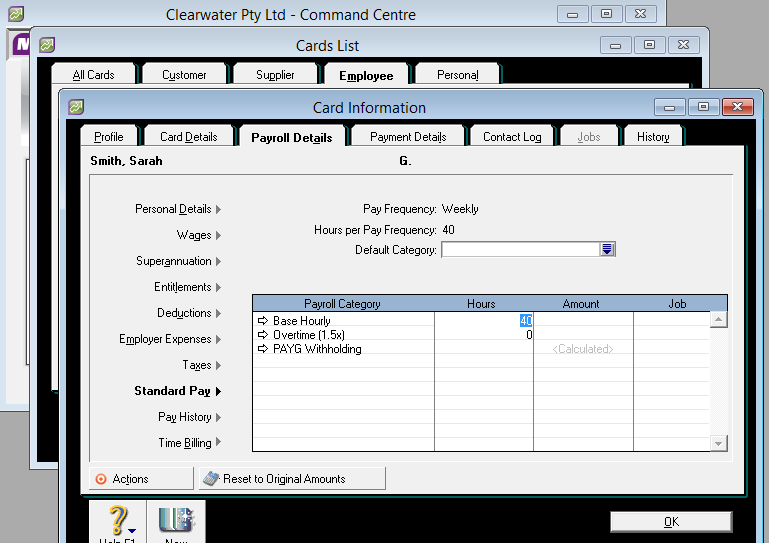Close the Command Centre window
This screenshot has height=543, width=769.
(641, 14)
